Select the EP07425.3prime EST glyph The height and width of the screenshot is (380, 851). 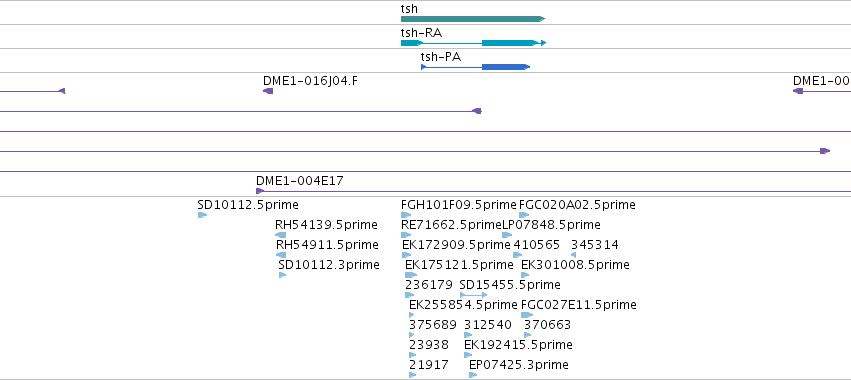click(x=473, y=375)
